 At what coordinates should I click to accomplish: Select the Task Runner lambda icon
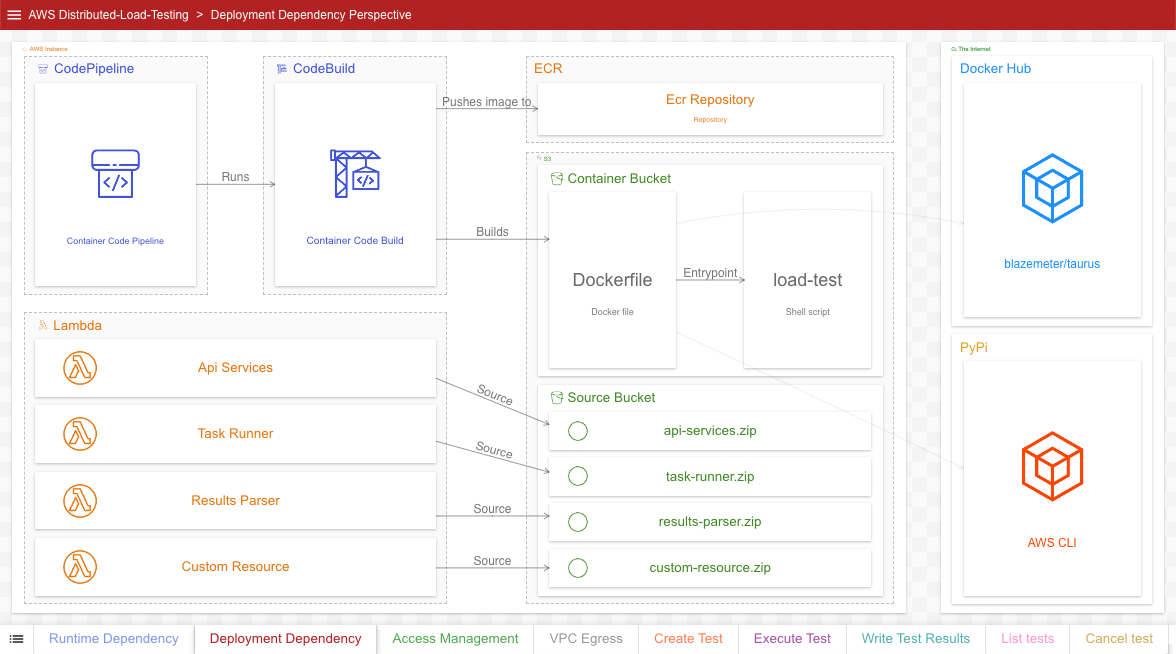80,434
